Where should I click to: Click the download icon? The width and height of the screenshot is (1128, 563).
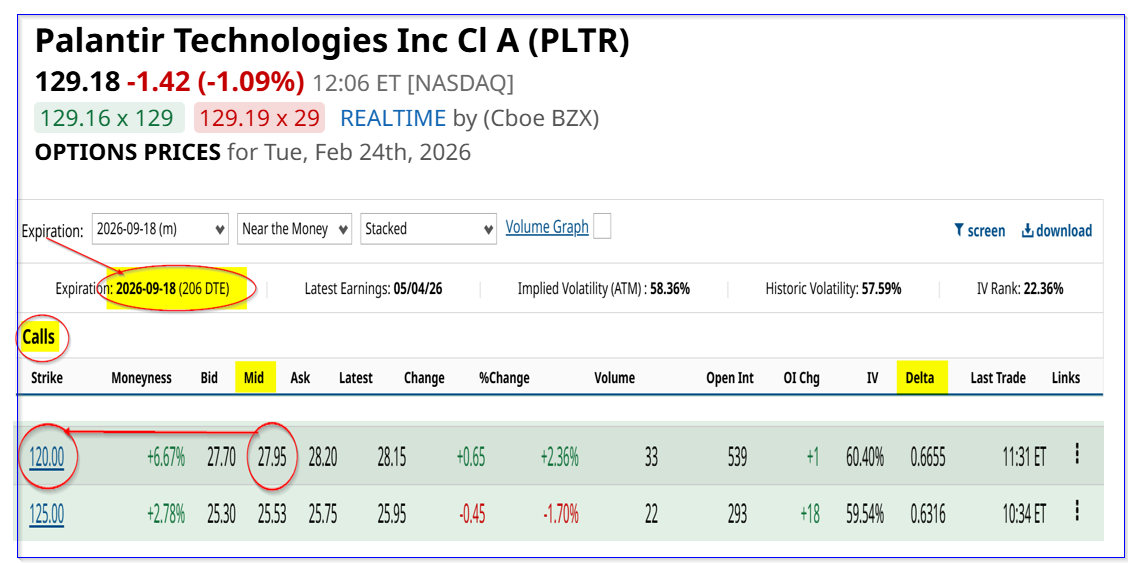click(x=1027, y=230)
